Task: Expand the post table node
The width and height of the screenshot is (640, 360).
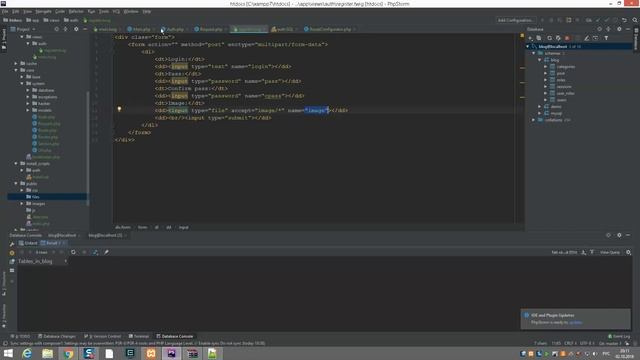Action: 545,73
